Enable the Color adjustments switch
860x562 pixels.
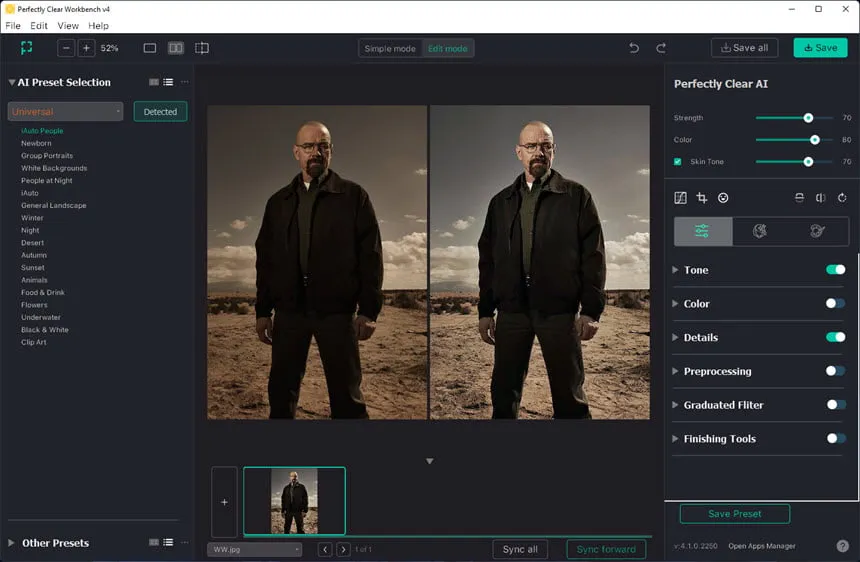(835, 303)
